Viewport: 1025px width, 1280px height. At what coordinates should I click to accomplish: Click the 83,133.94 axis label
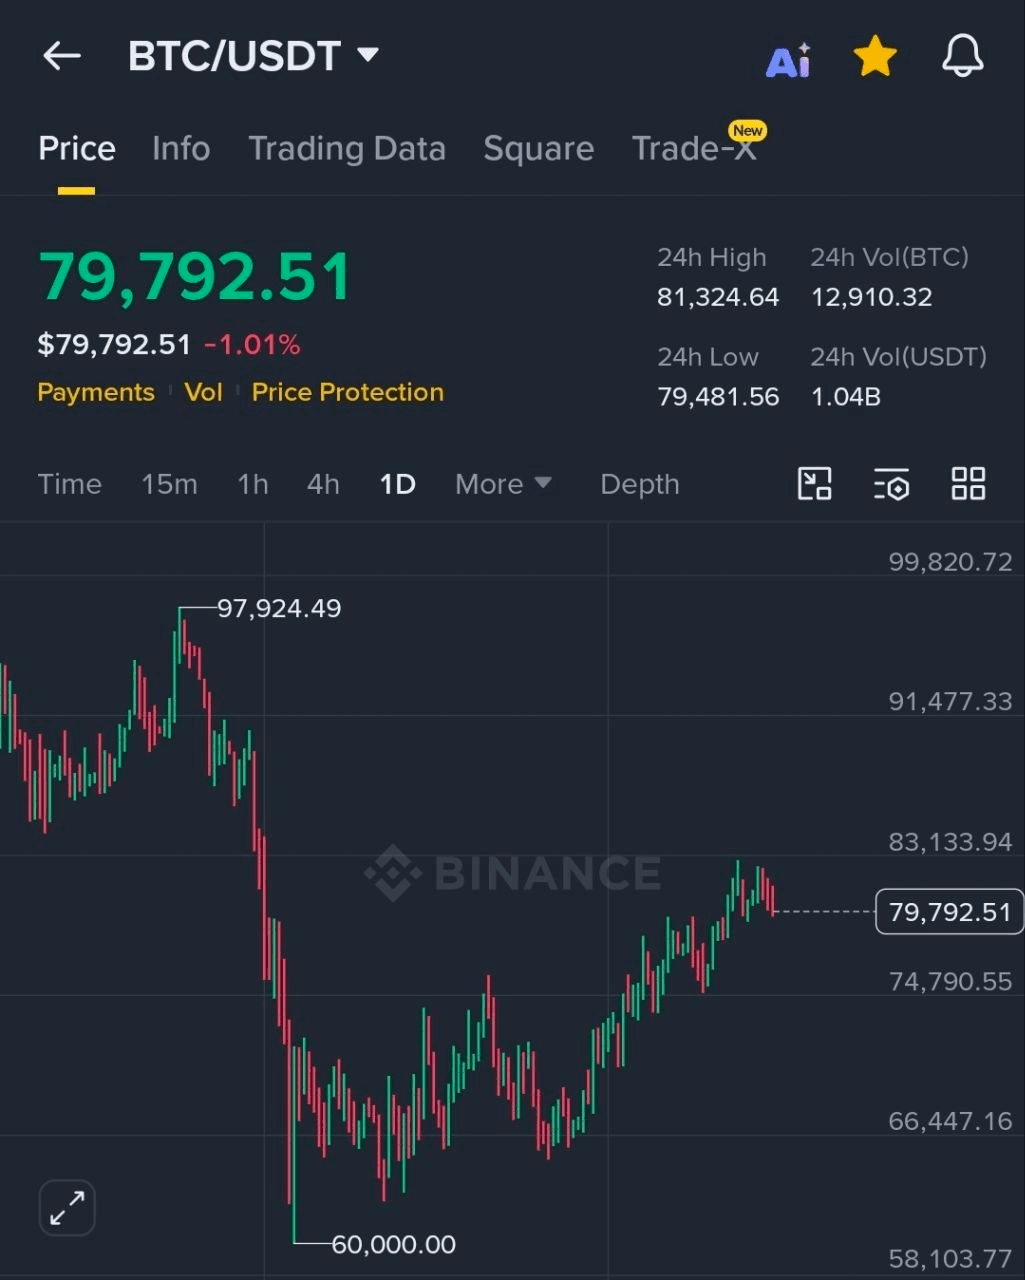click(950, 842)
